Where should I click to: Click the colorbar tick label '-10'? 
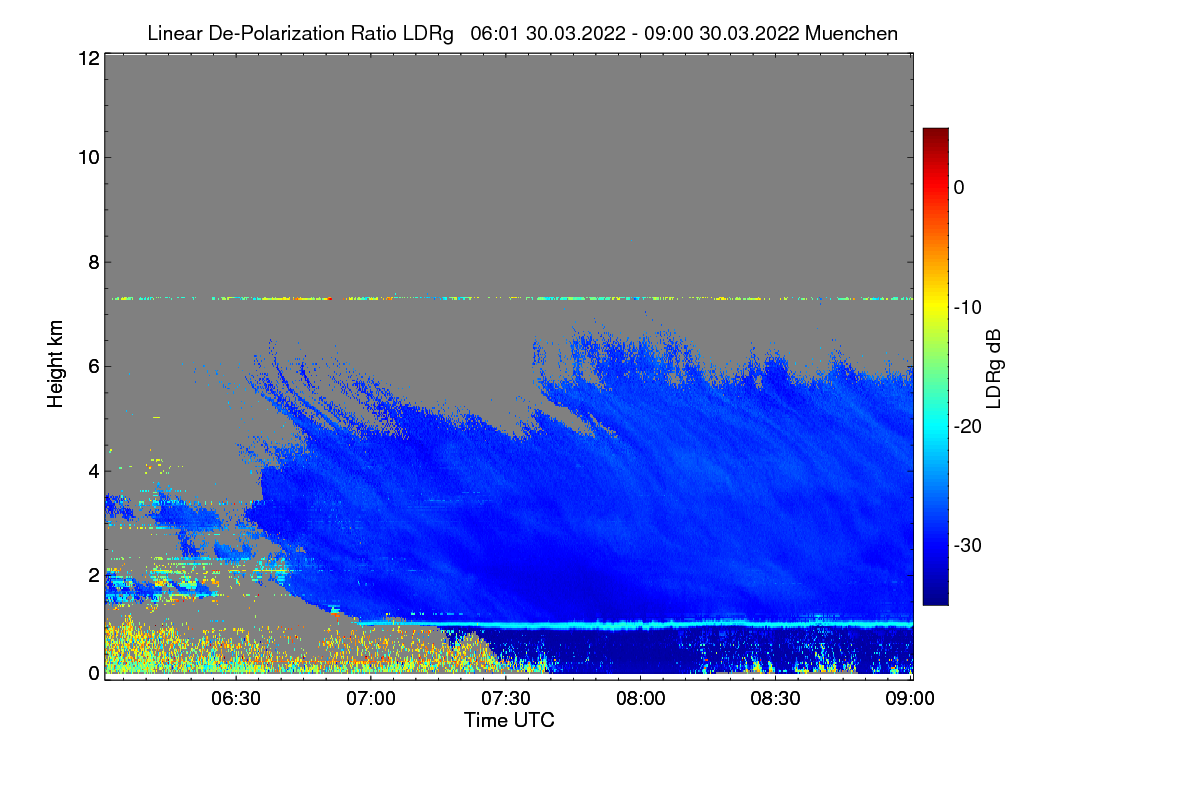click(966, 307)
